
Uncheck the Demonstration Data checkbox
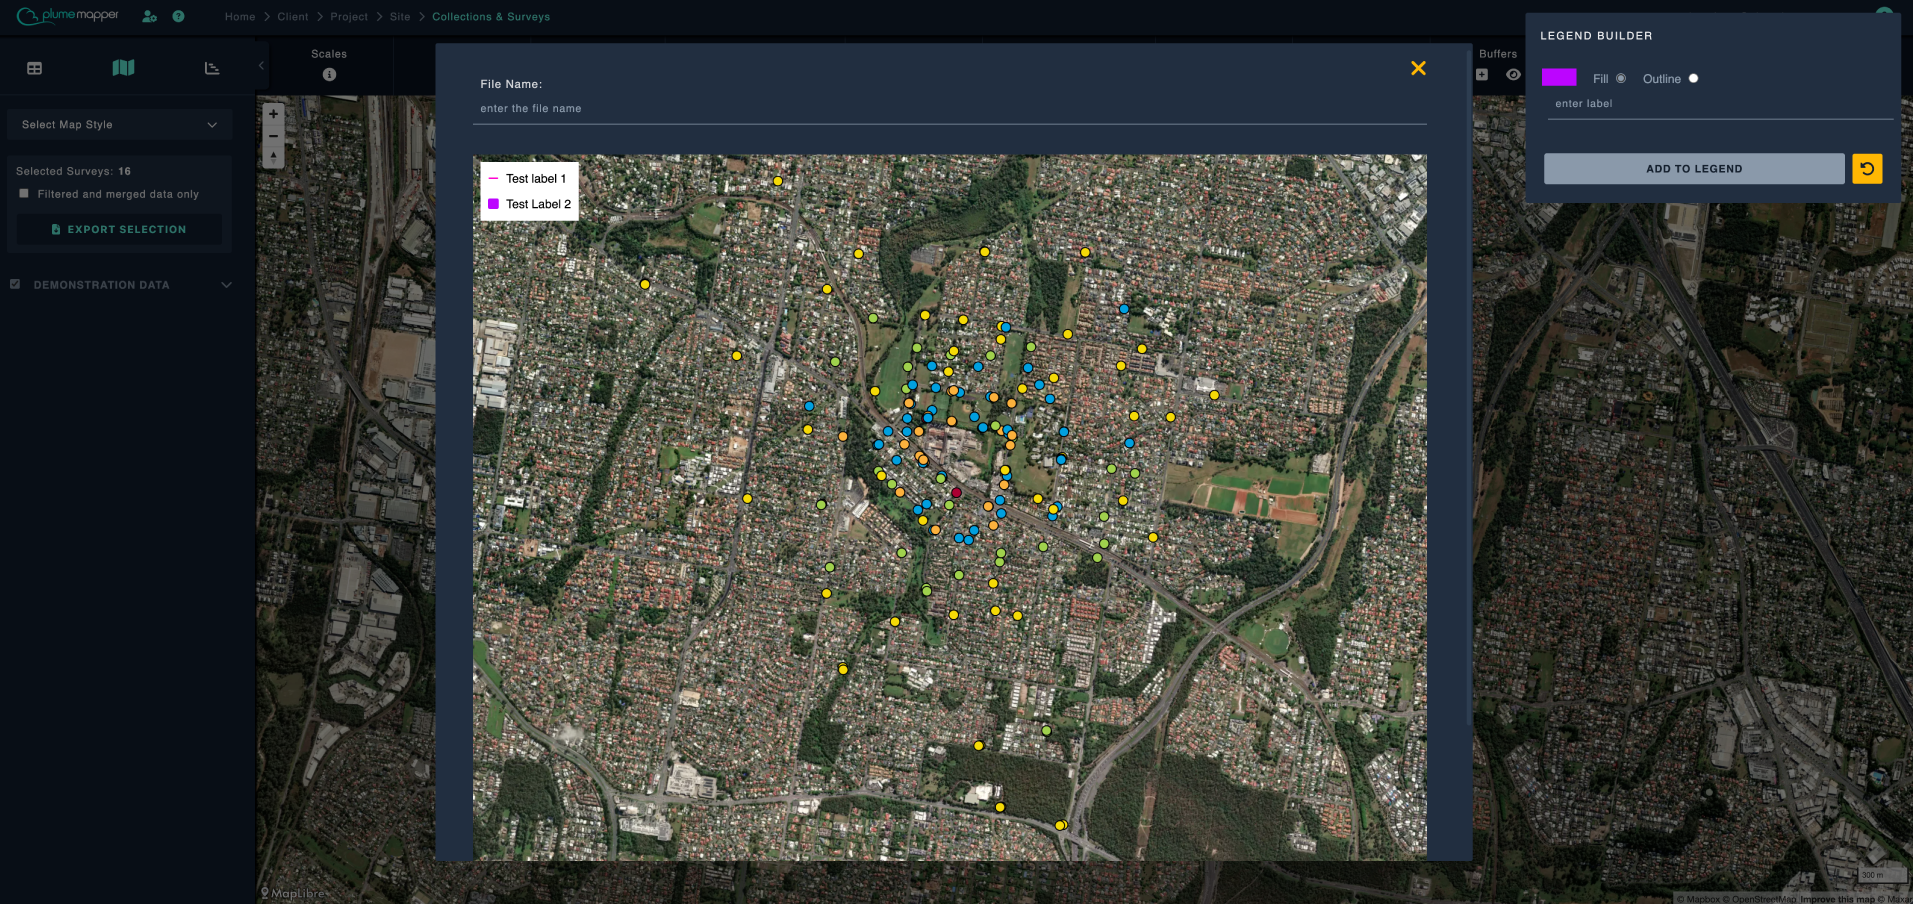point(15,284)
